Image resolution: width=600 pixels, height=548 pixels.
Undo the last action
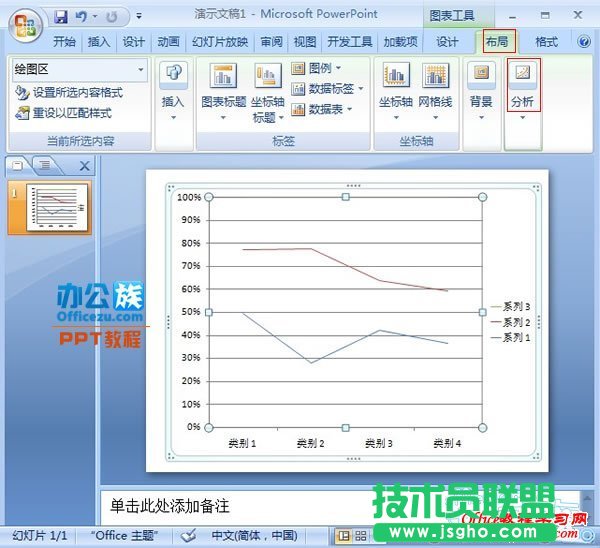pos(81,16)
